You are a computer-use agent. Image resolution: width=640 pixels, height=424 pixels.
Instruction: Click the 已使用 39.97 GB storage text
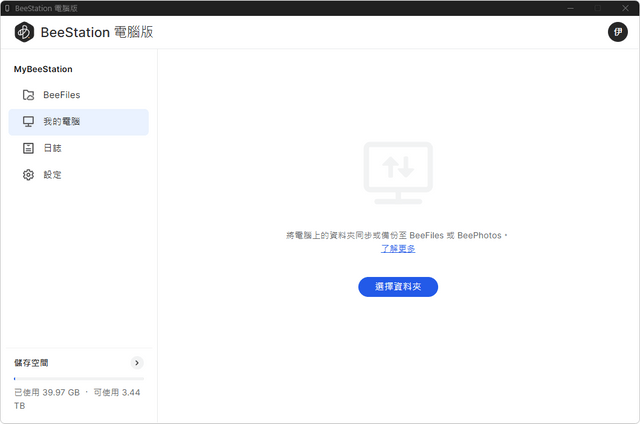tap(47, 393)
